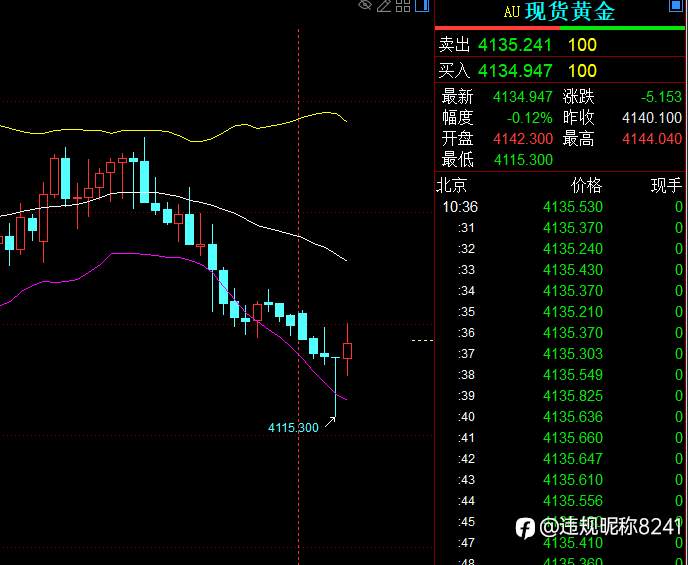The height and width of the screenshot is (565, 688).
Task: Click the 卖出 label
Action: pyautogui.click(x=454, y=45)
